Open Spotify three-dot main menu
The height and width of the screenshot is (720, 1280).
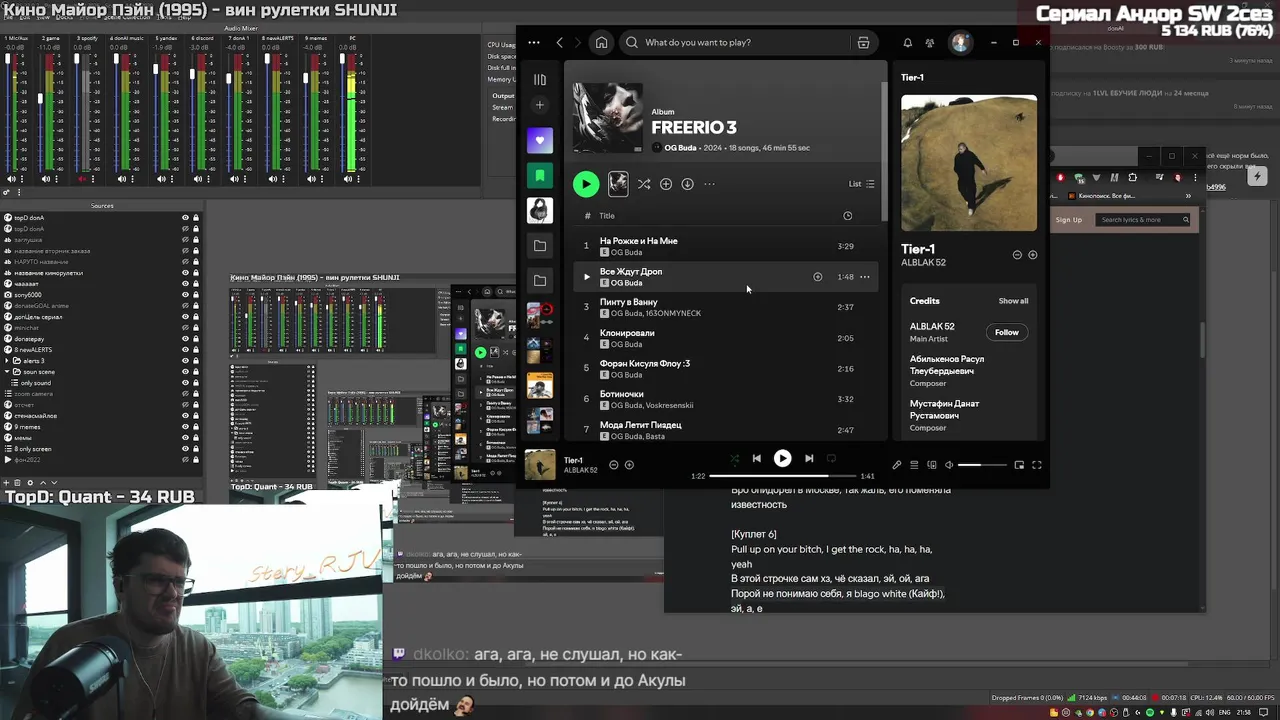click(534, 43)
